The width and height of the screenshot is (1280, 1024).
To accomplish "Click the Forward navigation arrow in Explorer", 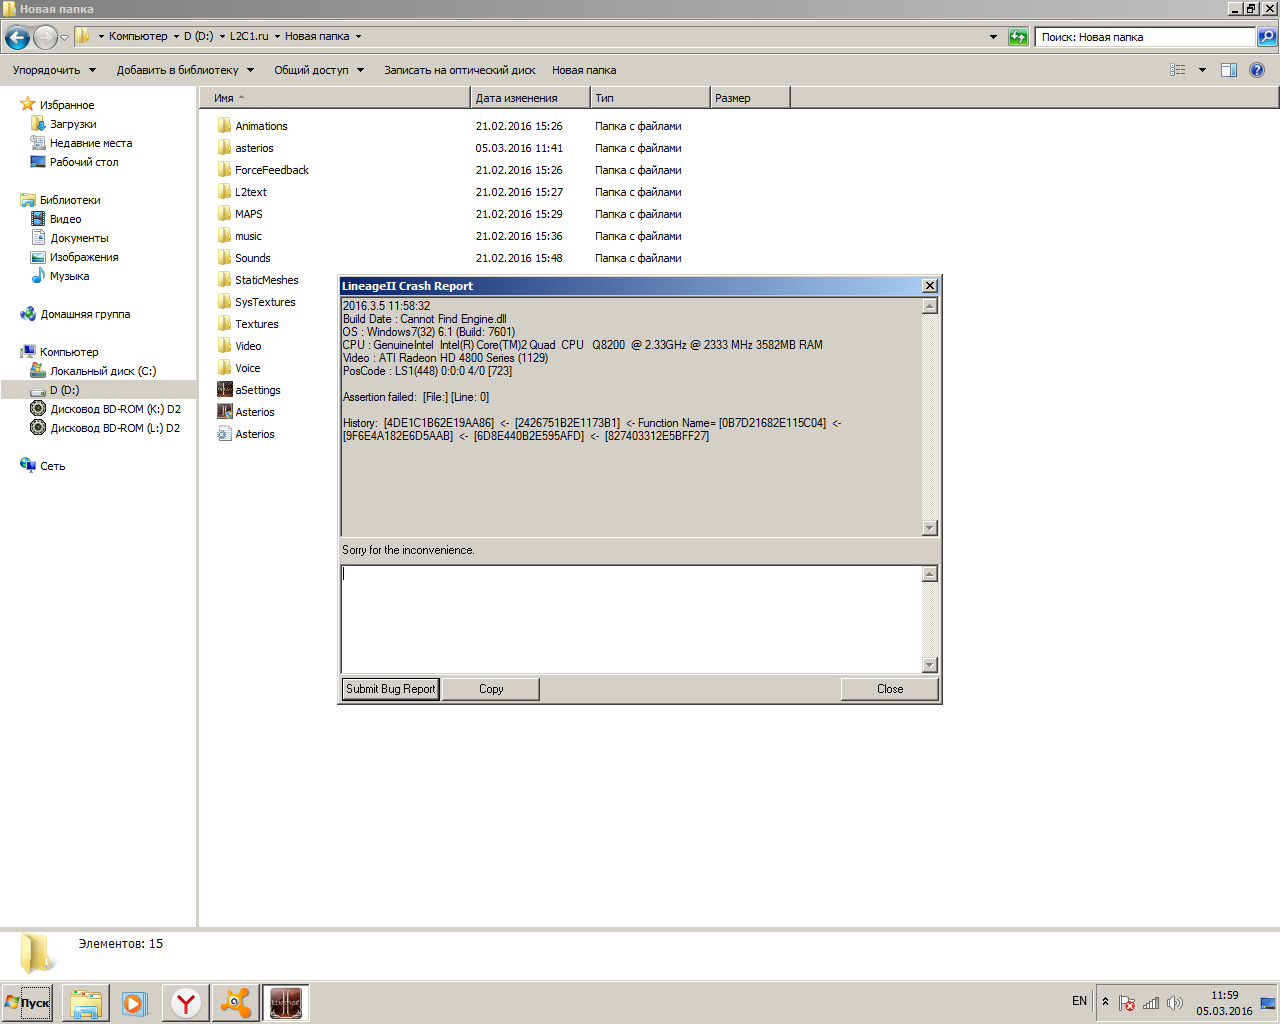I will pyautogui.click(x=45, y=38).
